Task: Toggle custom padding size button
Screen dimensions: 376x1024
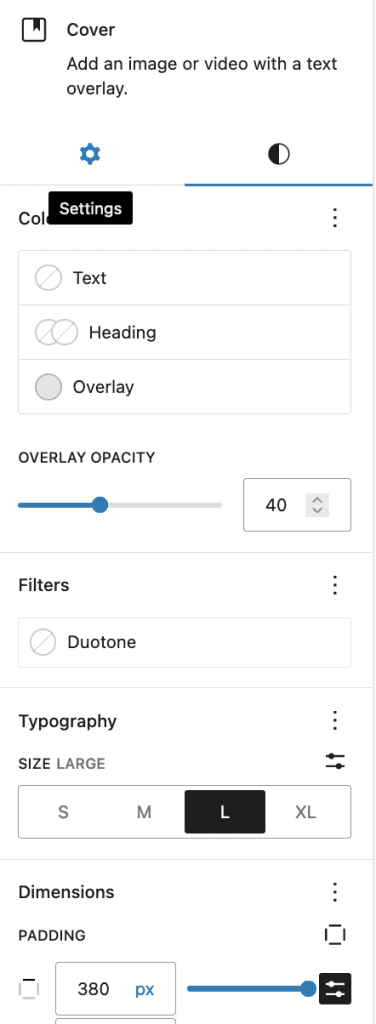Action: click(x=335, y=989)
